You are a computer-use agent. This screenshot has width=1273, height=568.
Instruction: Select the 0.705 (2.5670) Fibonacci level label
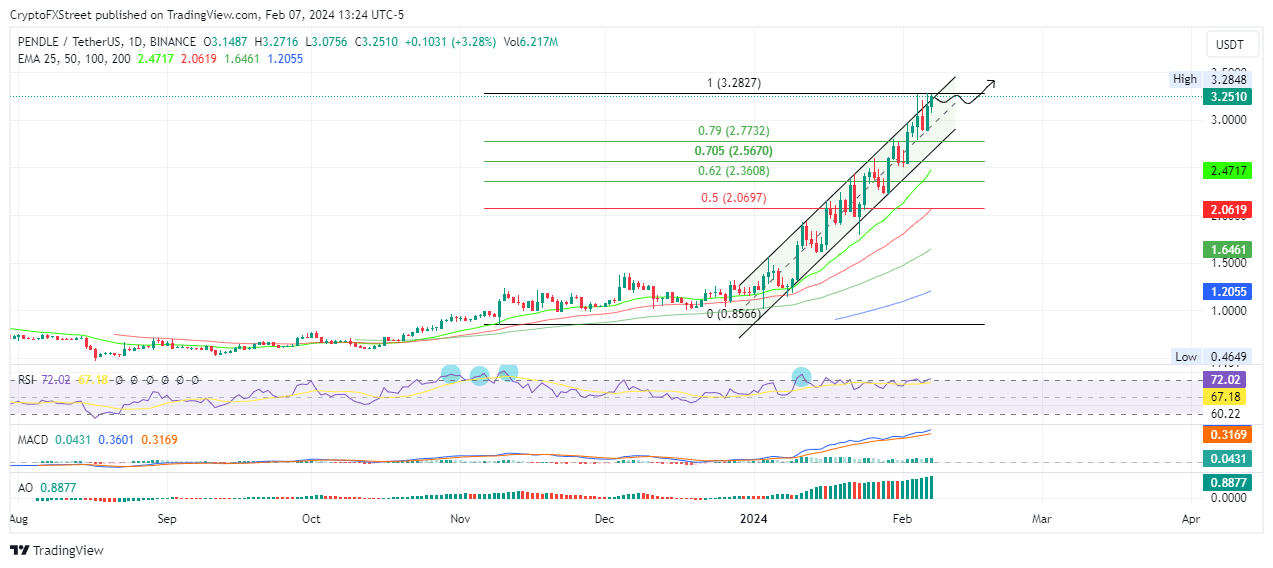(733, 151)
